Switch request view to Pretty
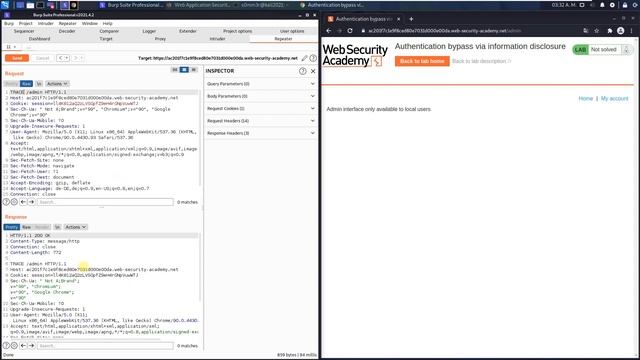Image resolution: width=640 pixels, height=360 pixels. [x=11, y=84]
